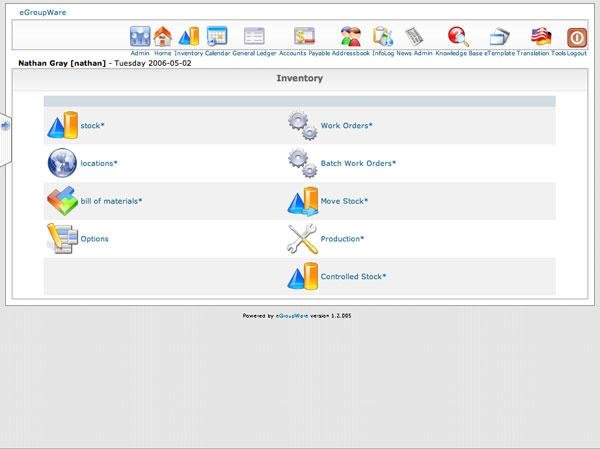Open the locations* link
The image size is (600, 449).
coord(99,163)
